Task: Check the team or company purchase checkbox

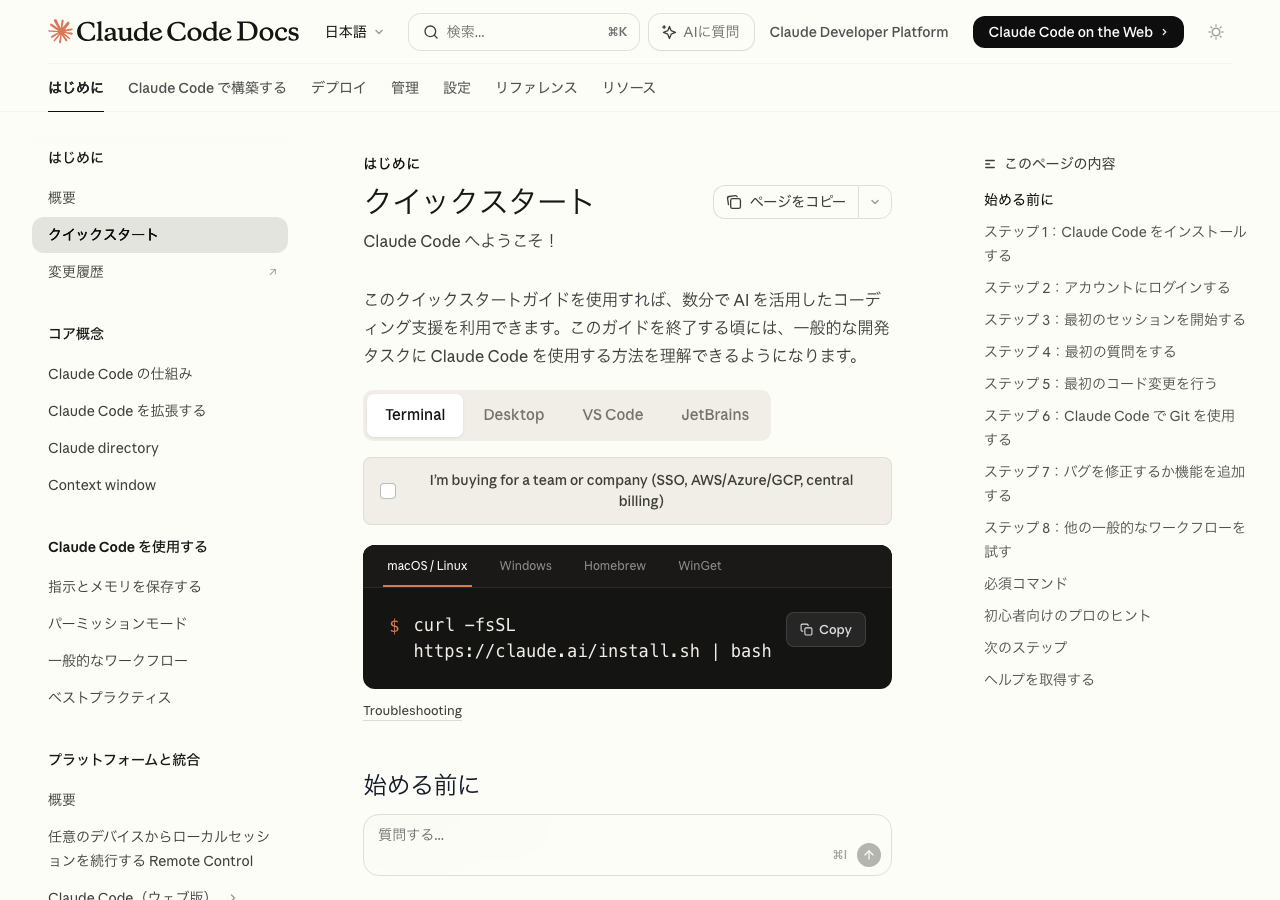Action: (x=388, y=491)
